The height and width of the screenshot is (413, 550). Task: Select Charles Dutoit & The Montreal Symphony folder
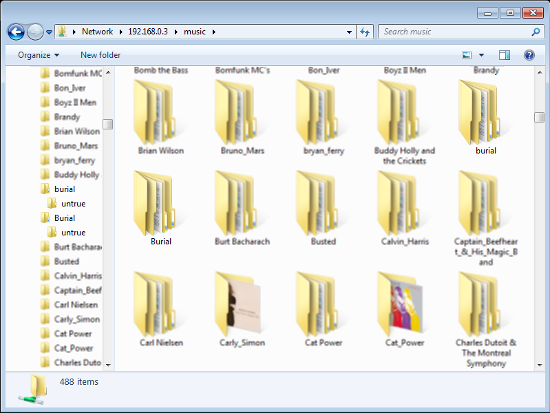pyautogui.click(x=480, y=304)
